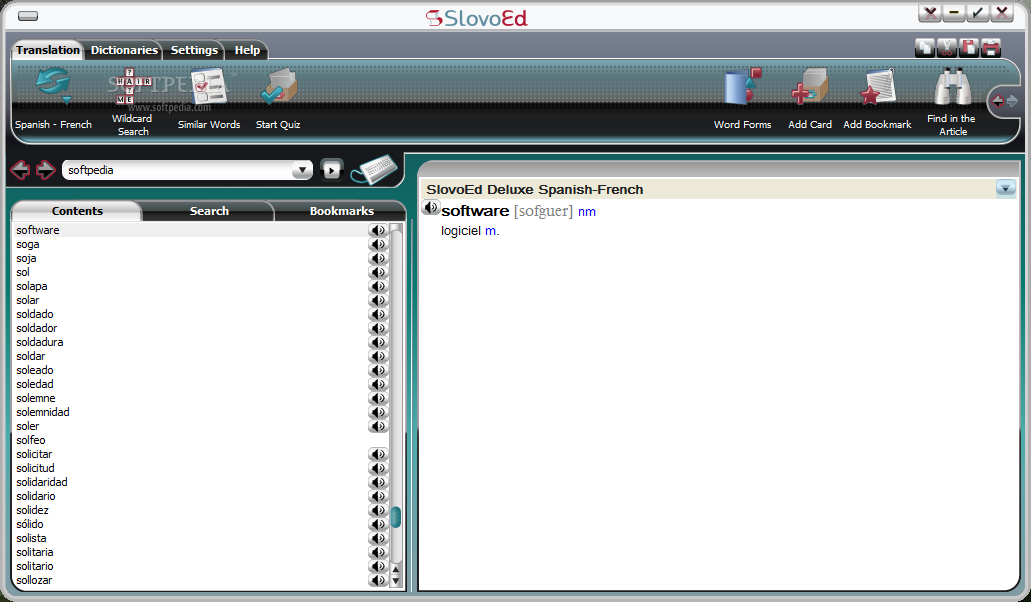Select the word solitaria in list

pos(35,552)
